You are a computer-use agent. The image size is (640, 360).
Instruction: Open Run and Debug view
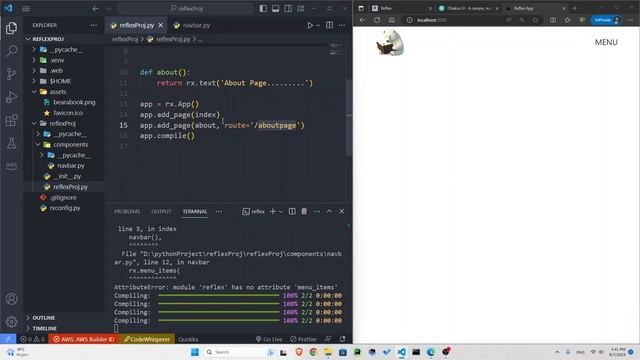coord(11,97)
